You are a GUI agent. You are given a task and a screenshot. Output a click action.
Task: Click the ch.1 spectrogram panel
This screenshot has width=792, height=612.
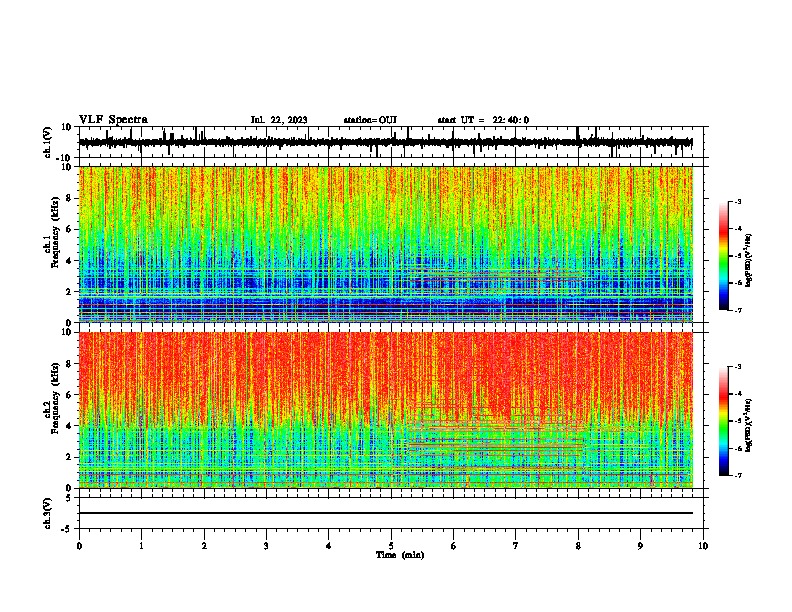click(x=386, y=244)
